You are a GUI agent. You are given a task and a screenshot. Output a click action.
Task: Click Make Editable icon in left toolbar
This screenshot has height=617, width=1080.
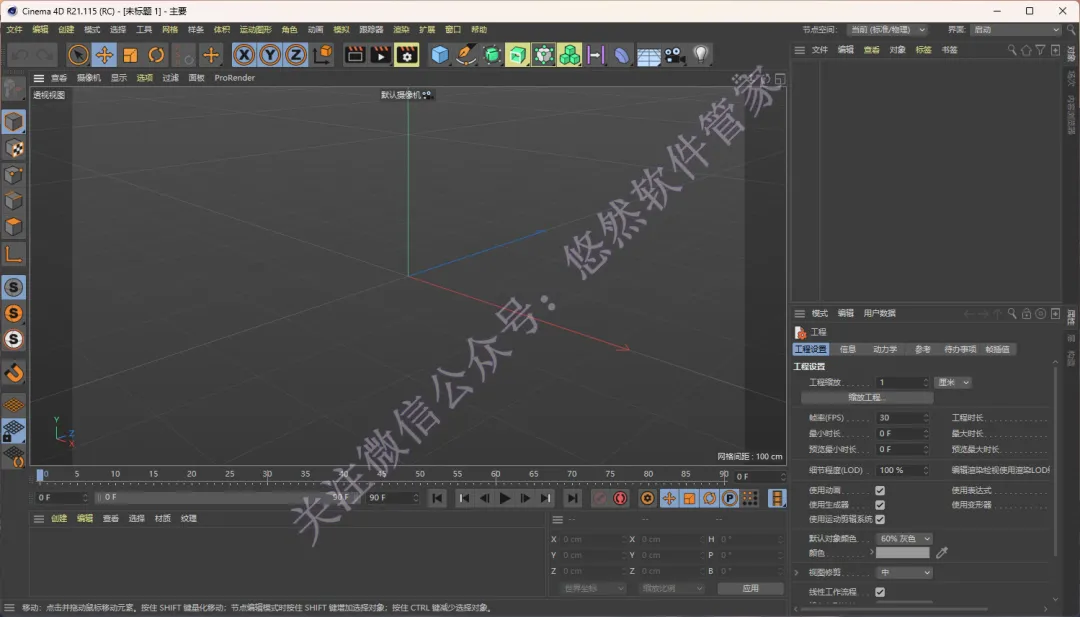click(x=13, y=89)
